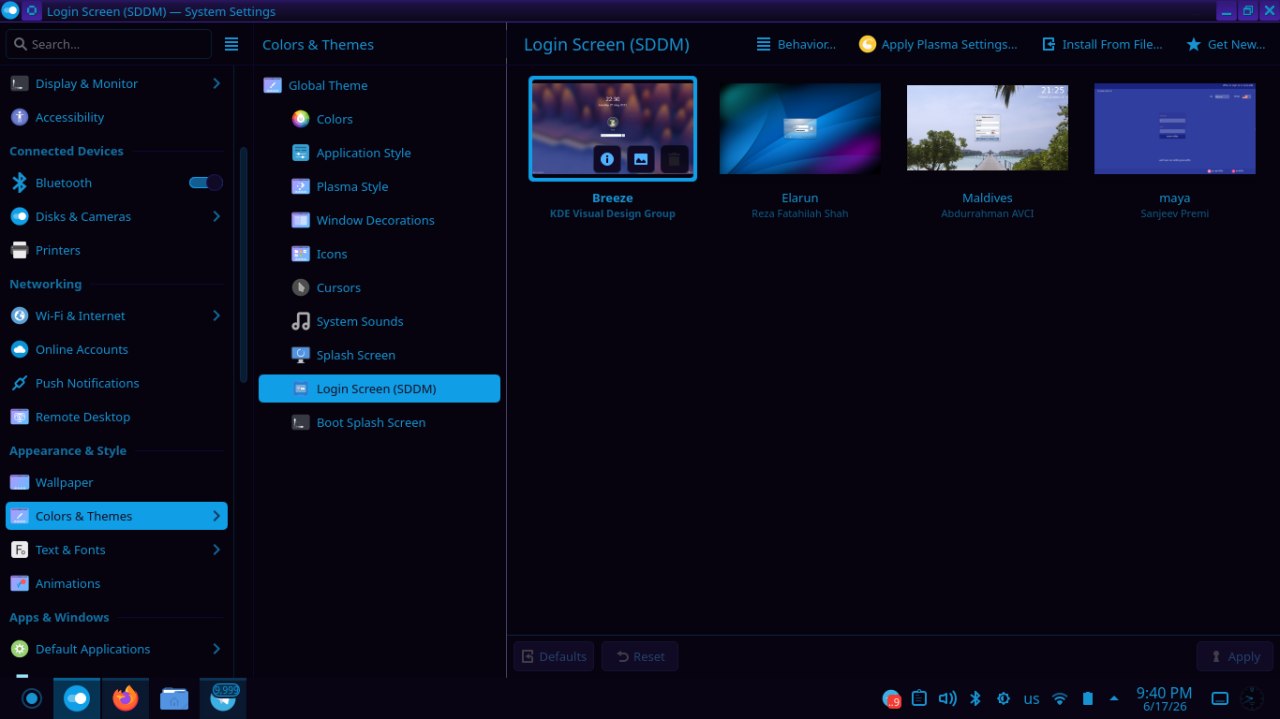Open the file manager from the taskbar

tap(174, 698)
